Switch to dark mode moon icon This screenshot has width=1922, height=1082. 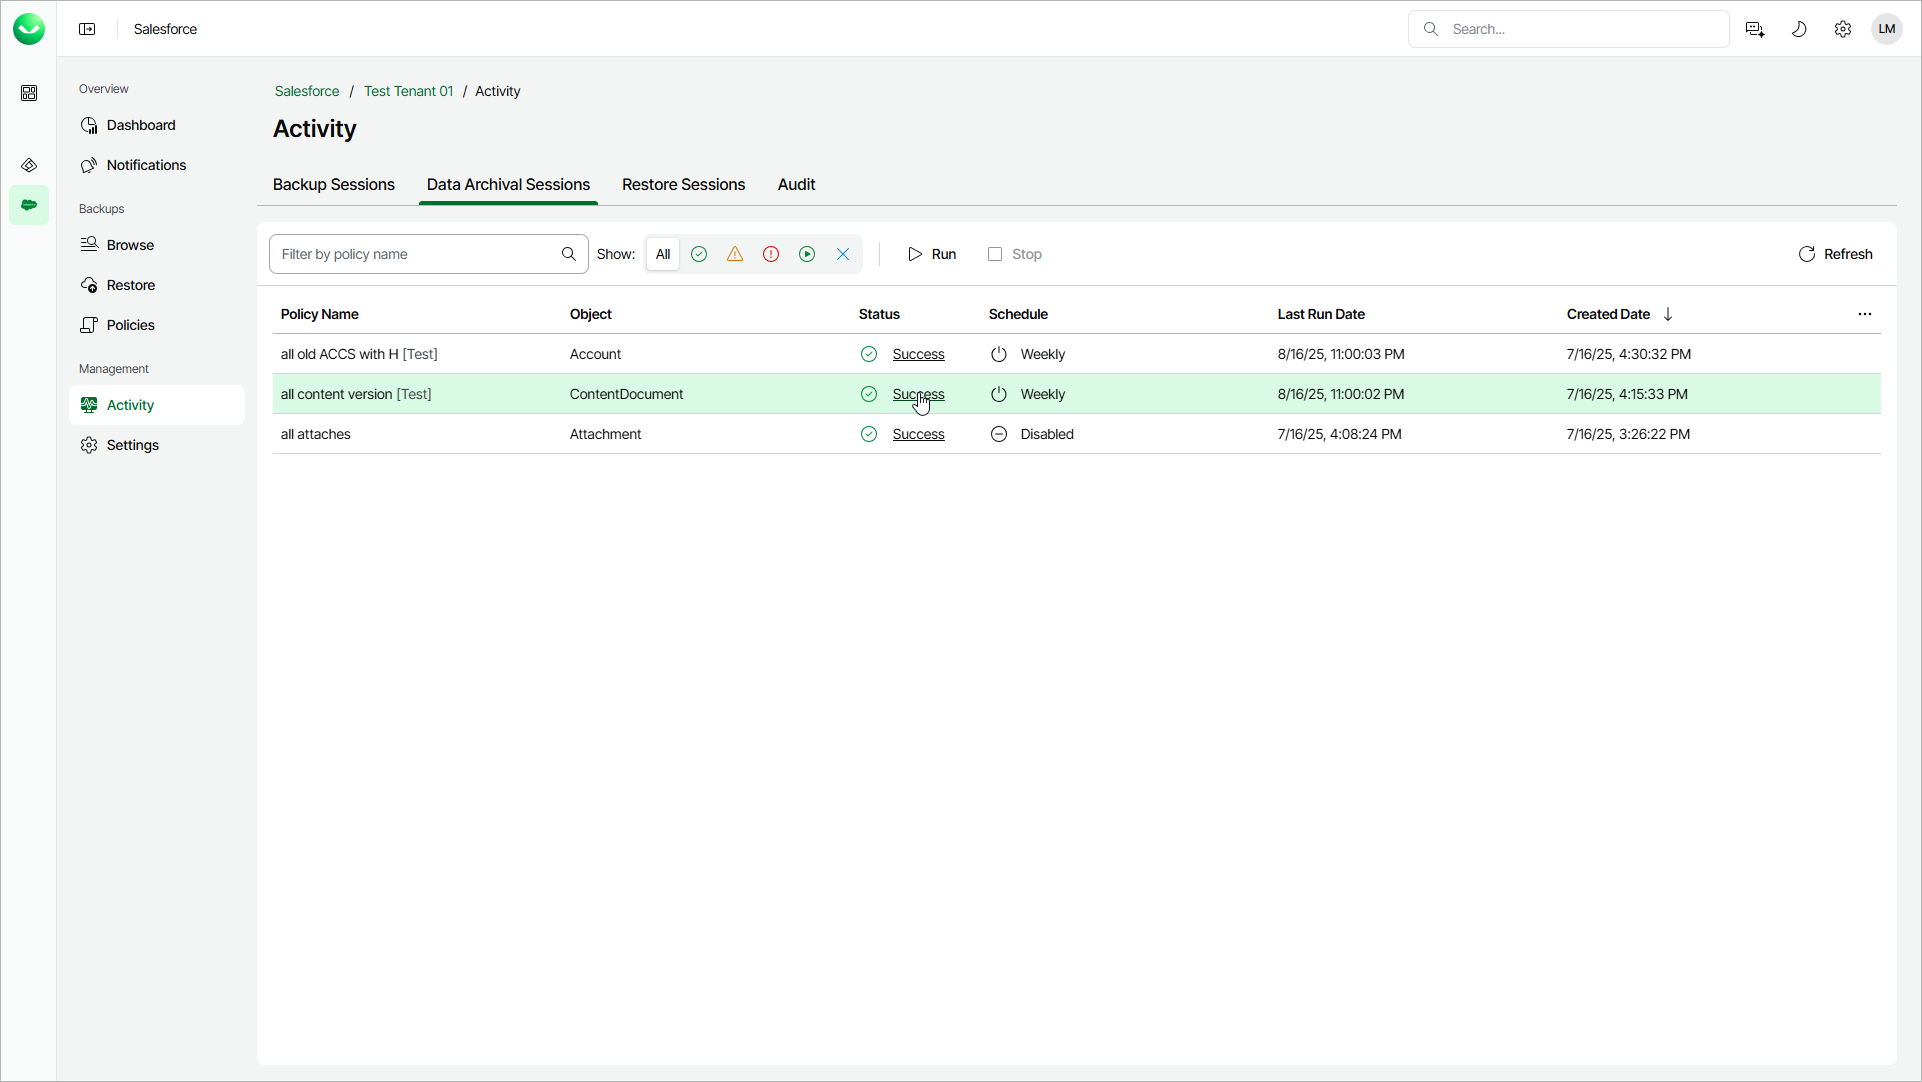[1799, 29]
